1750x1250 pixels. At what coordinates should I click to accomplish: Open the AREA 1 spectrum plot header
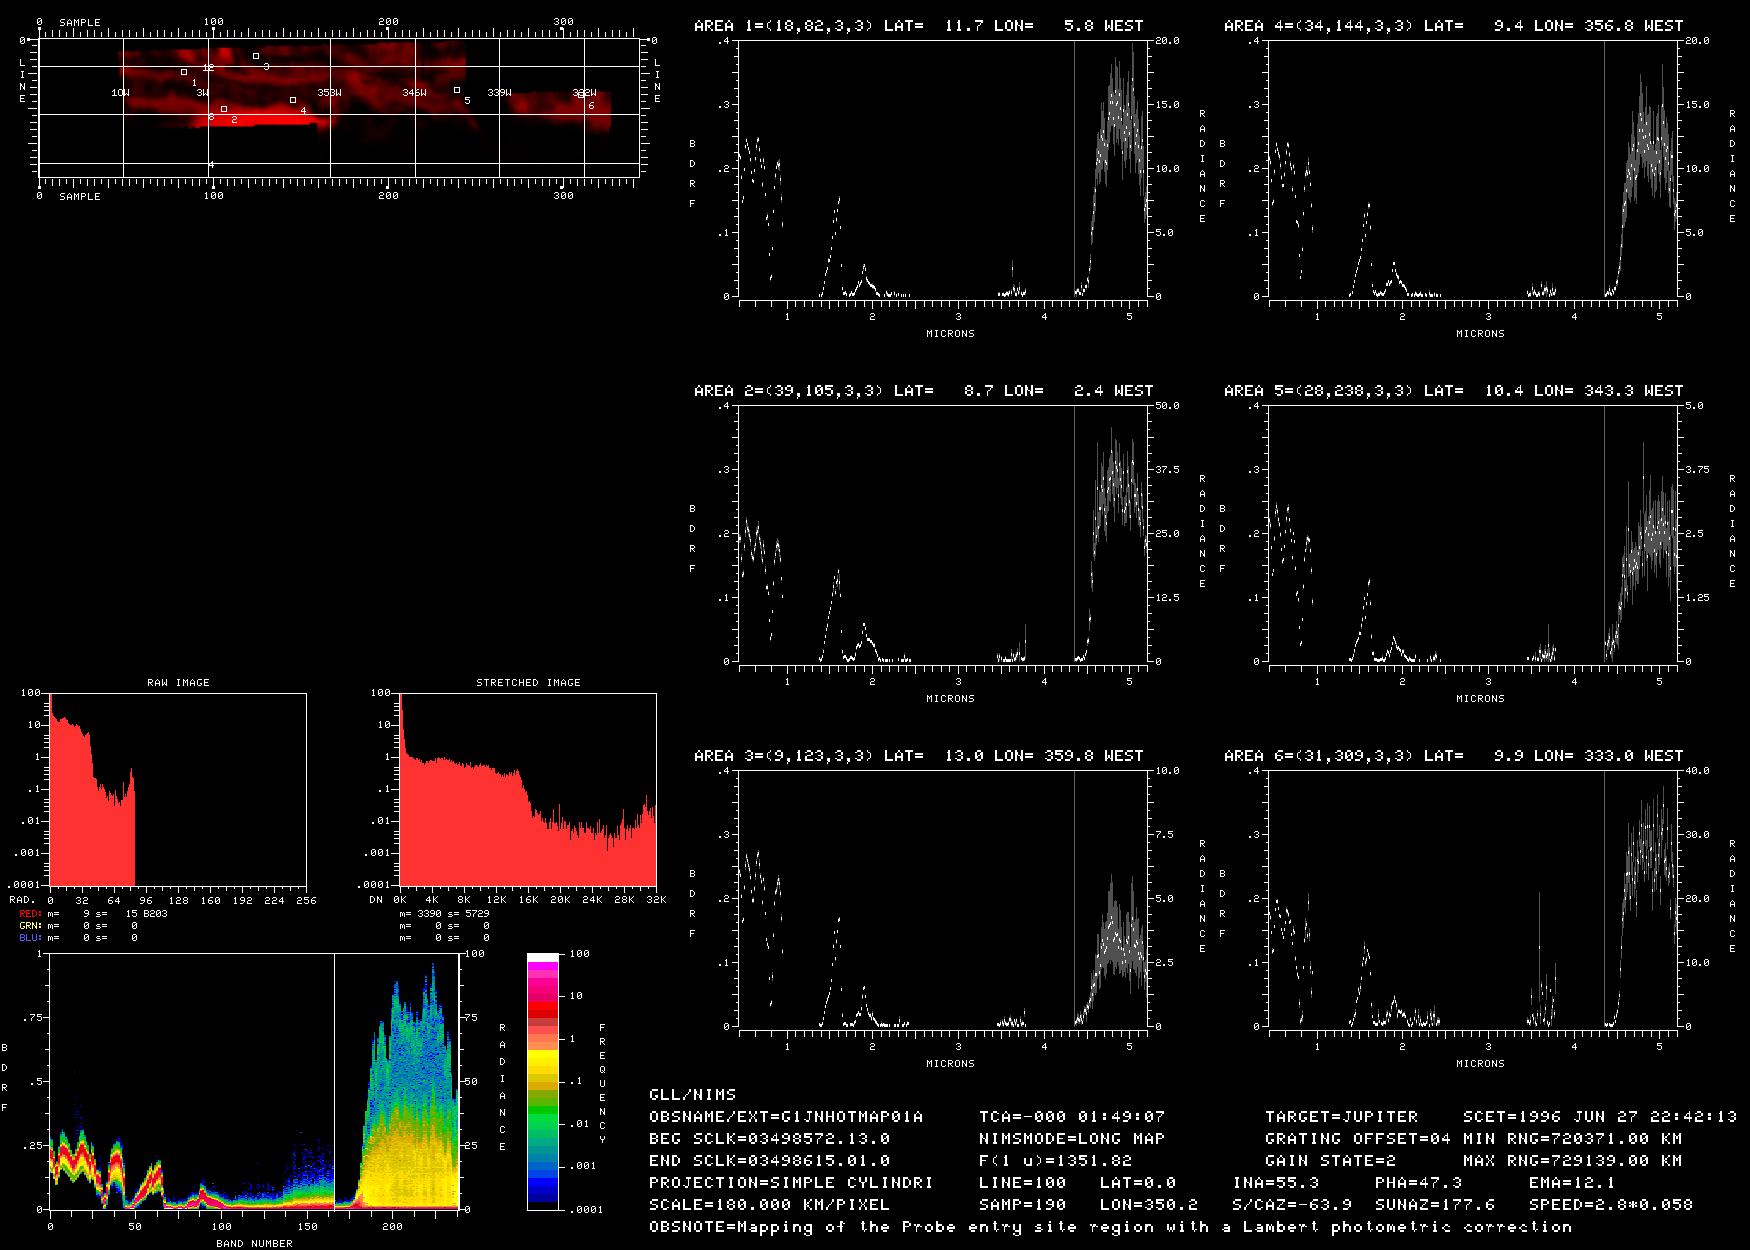click(x=918, y=26)
